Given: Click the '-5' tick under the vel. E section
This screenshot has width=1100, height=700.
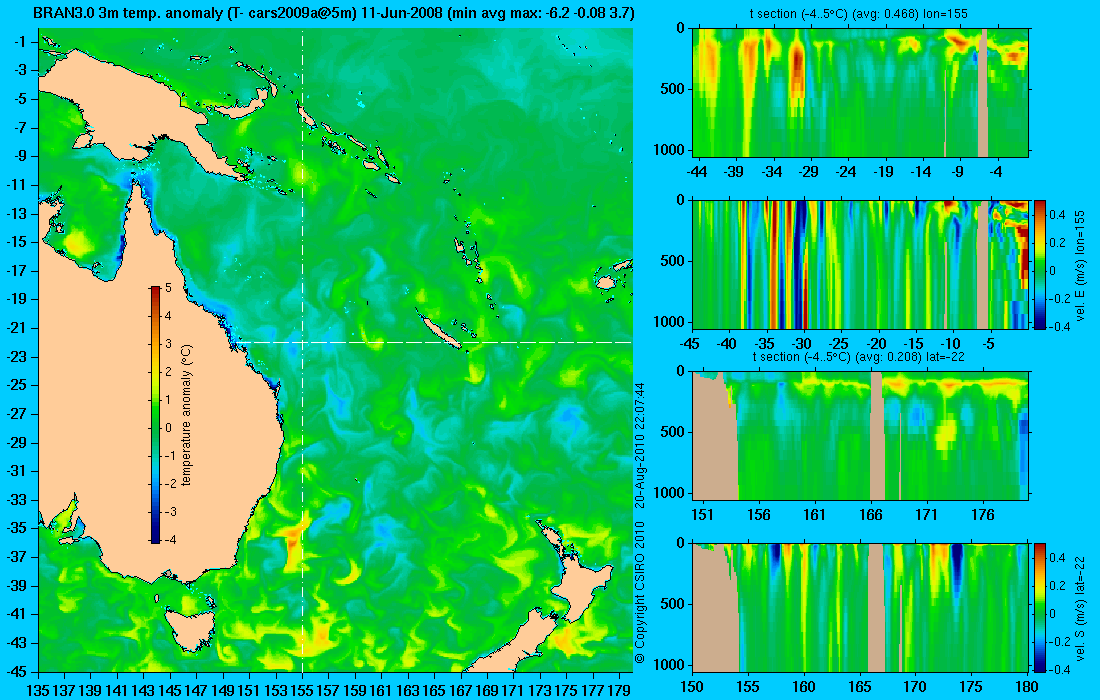Looking at the screenshot, I should click(x=988, y=344).
